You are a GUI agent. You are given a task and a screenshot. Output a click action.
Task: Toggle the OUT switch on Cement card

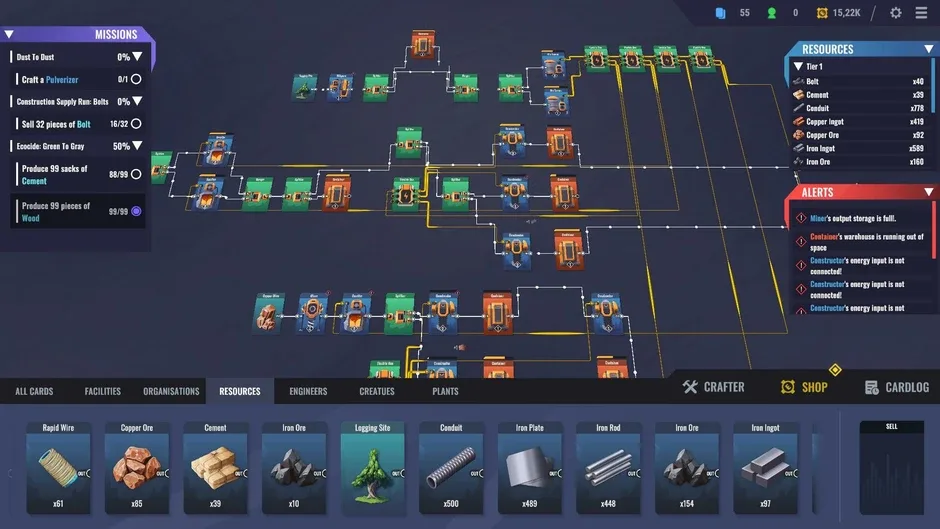242,473
